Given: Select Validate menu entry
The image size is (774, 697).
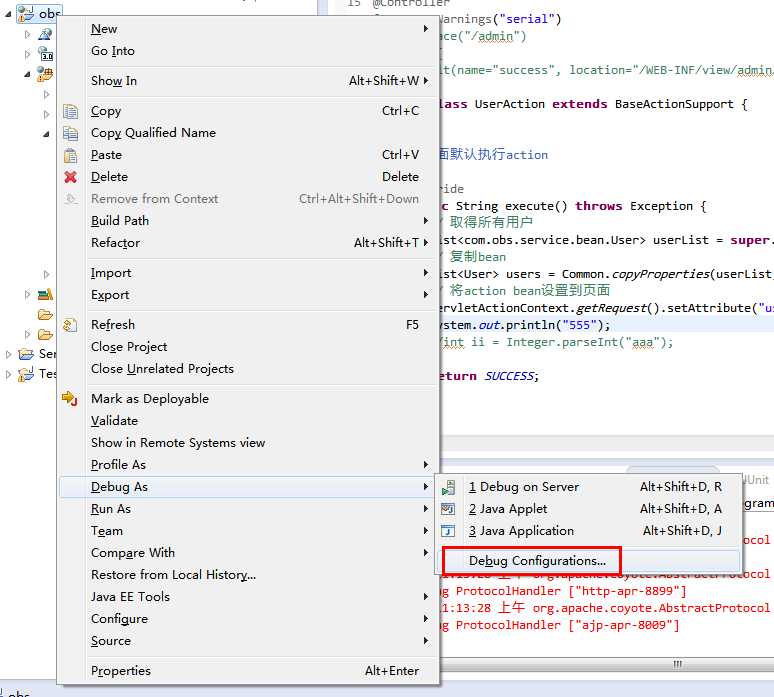Looking at the screenshot, I should pos(248,421).
